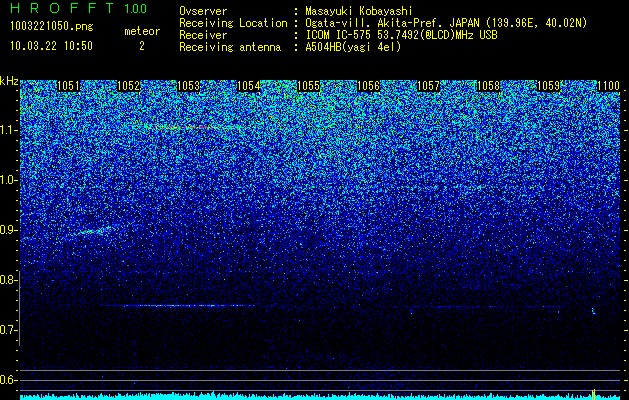Click the 0.9 frequency axis label
629x400 pixels.
coord(8,230)
